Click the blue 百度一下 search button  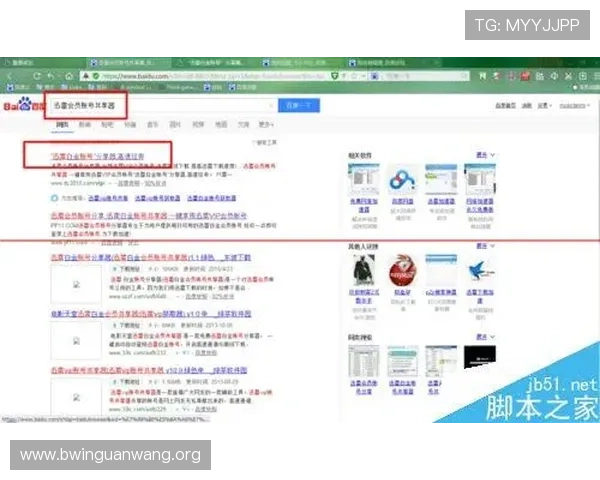click(x=299, y=105)
